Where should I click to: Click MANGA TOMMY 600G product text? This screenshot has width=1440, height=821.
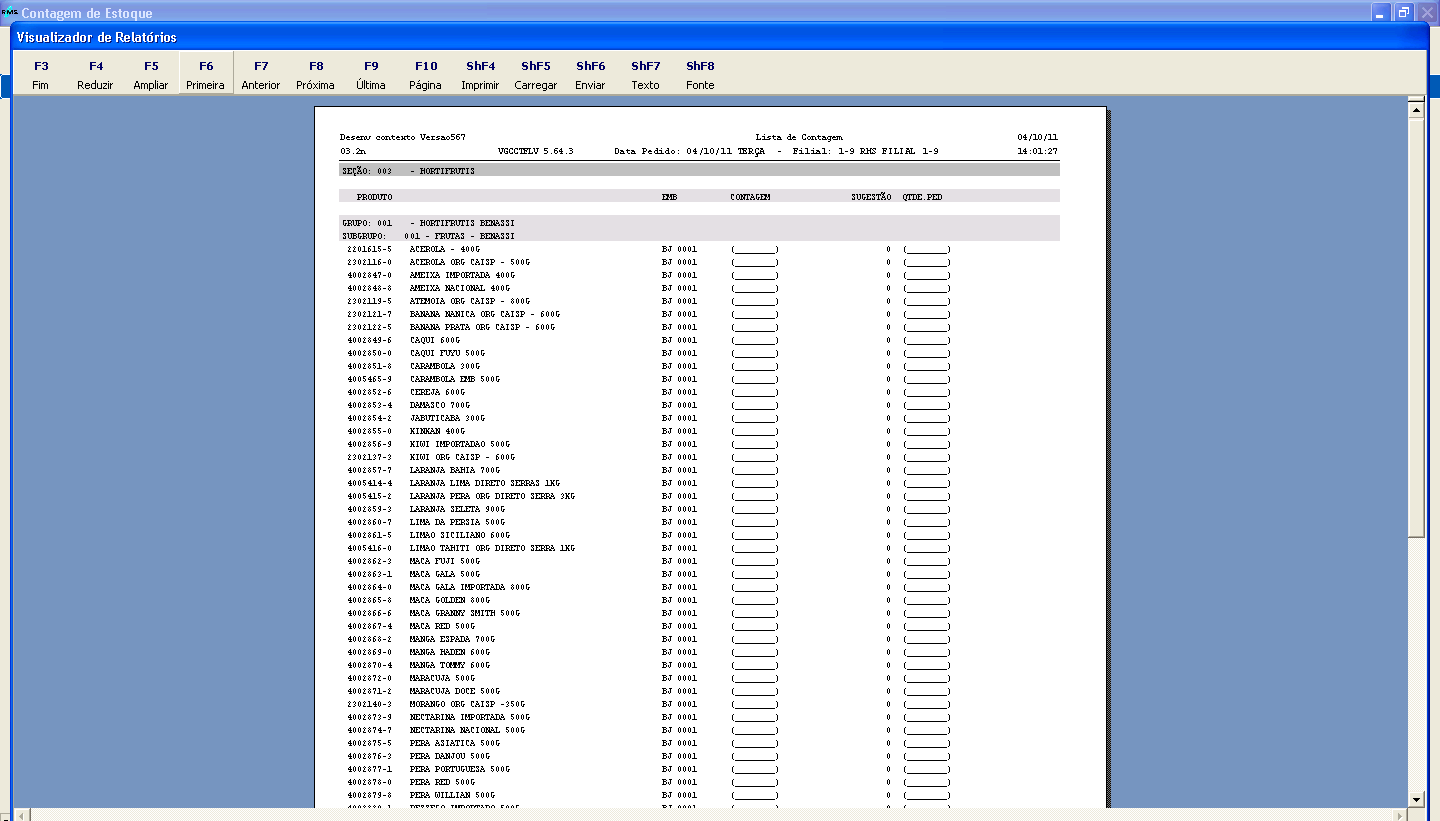pyautogui.click(x=450, y=665)
